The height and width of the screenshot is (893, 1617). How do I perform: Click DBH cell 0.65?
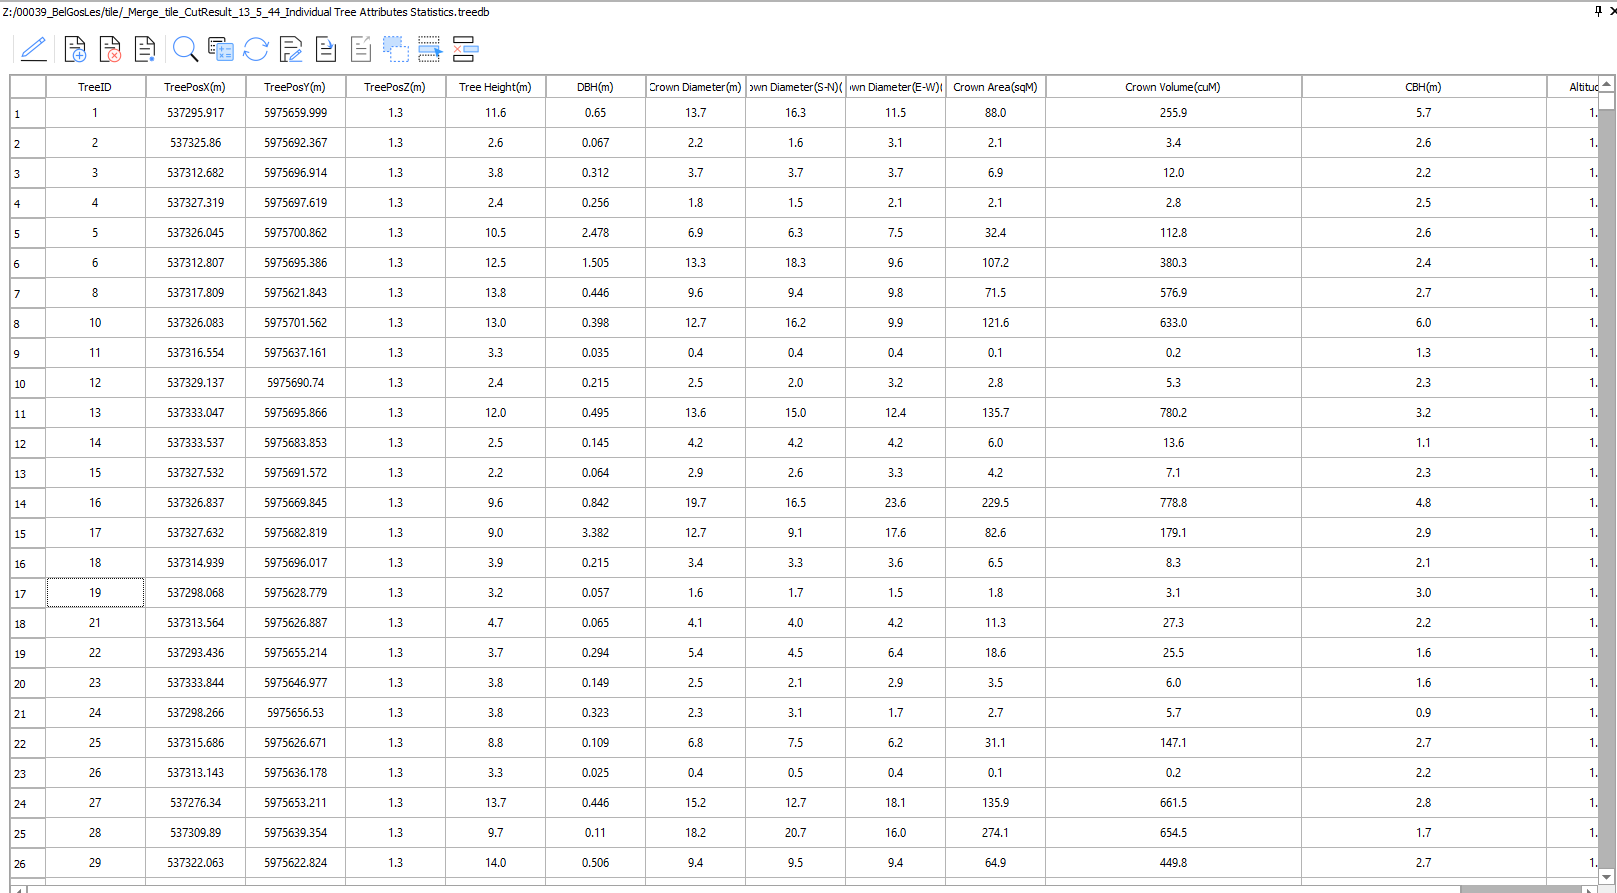pyautogui.click(x=595, y=113)
